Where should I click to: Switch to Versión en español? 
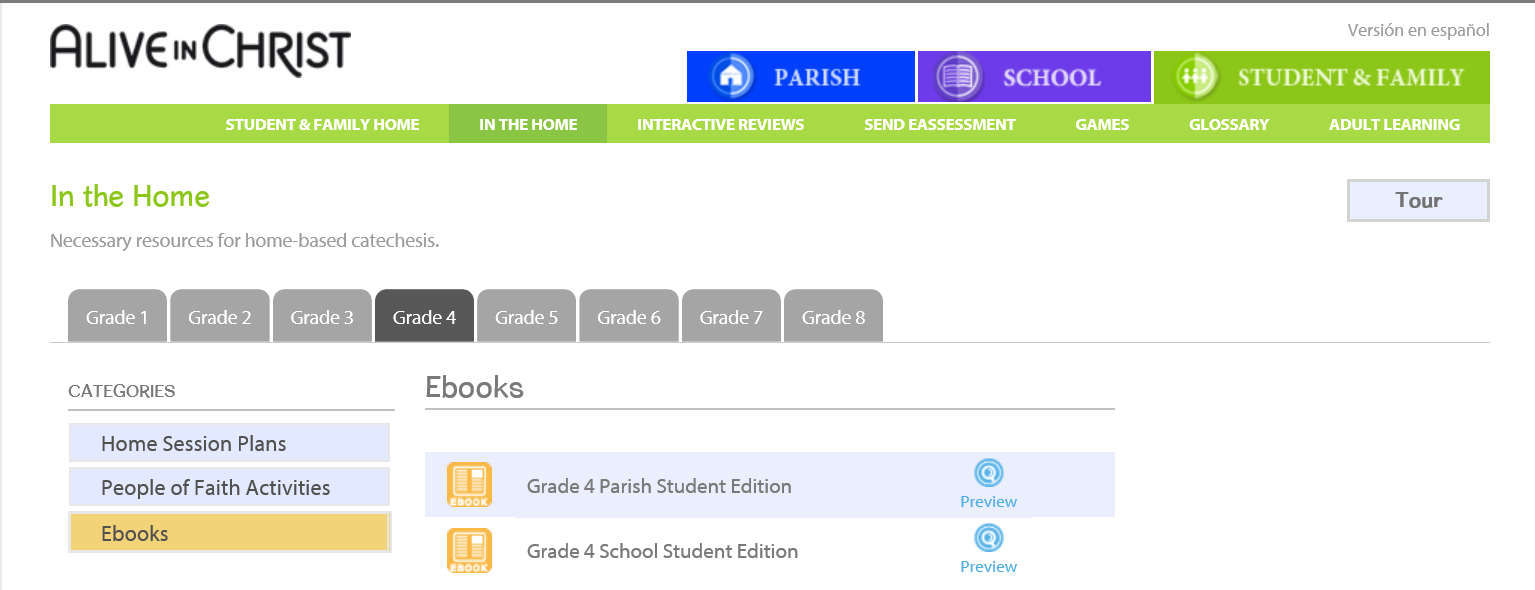[x=1418, y=30]
